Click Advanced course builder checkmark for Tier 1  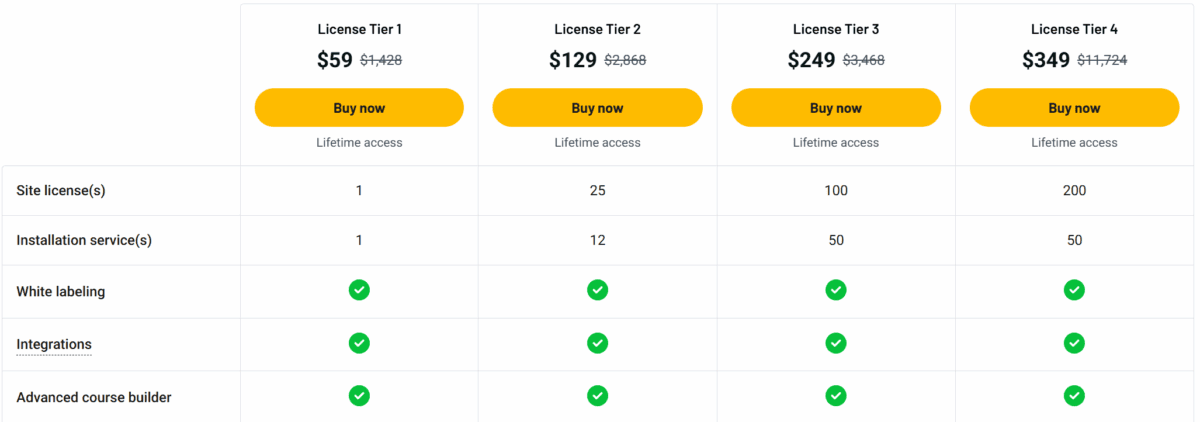(359, 396)
